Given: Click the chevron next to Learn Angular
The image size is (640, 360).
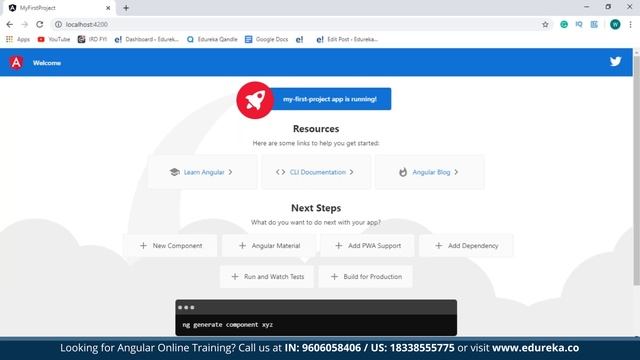Looking at the screenshot, I should tap(231, 172).
